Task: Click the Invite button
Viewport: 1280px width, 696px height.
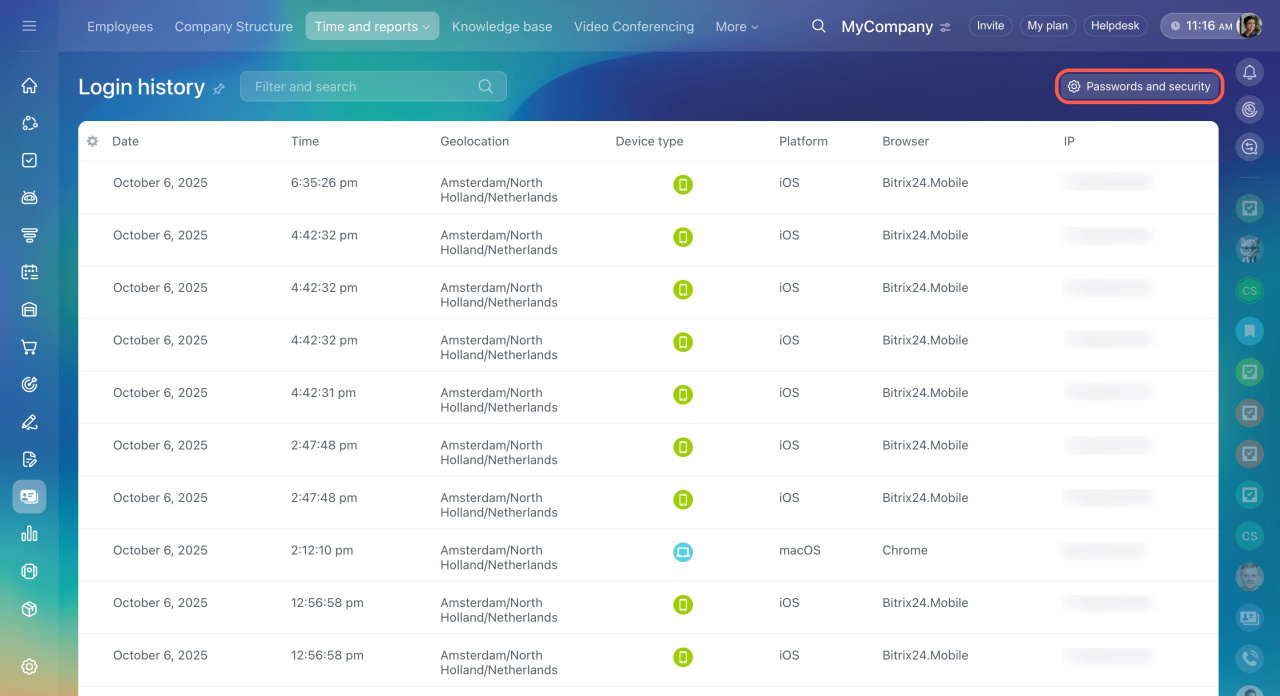Action: click(990, 26)
